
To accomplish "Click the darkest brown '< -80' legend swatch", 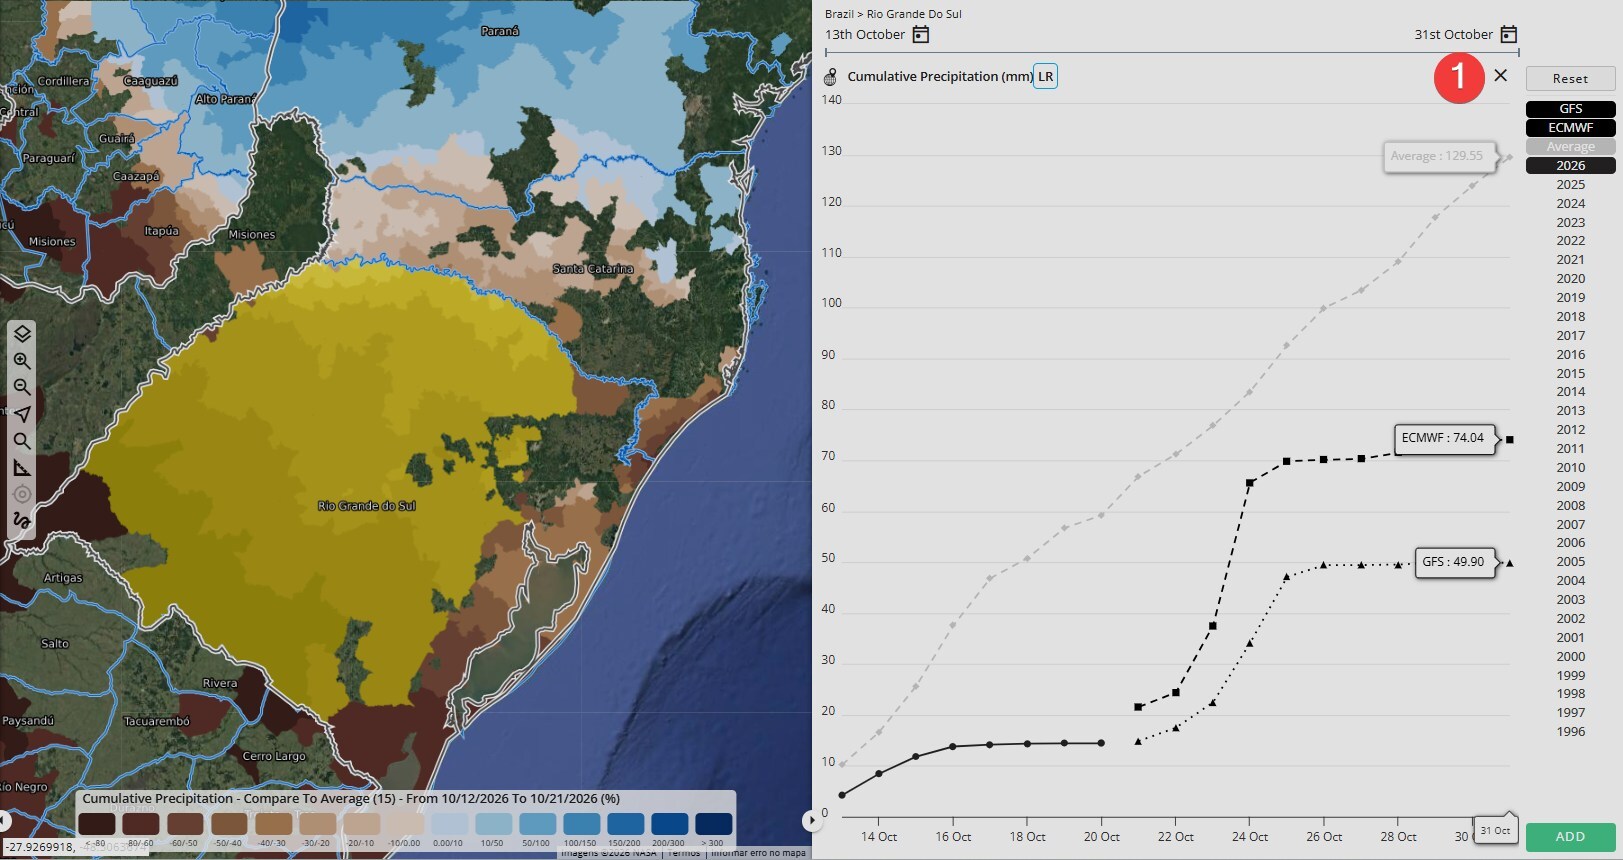I will click(97, 824).
